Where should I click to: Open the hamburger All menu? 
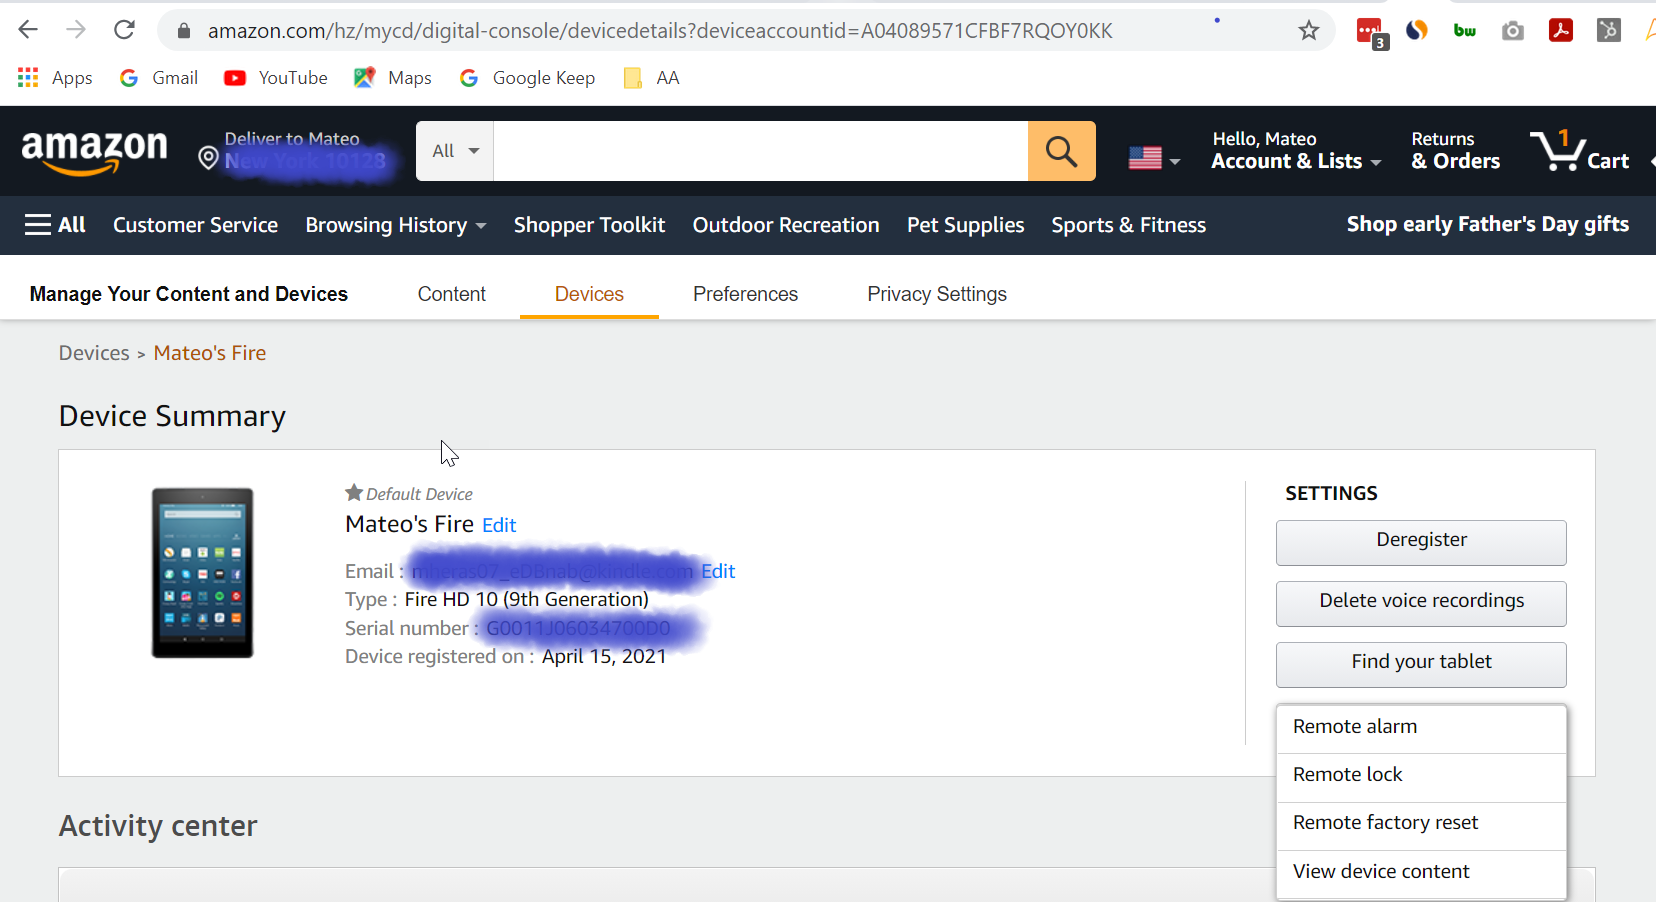(x=55, y=225)
